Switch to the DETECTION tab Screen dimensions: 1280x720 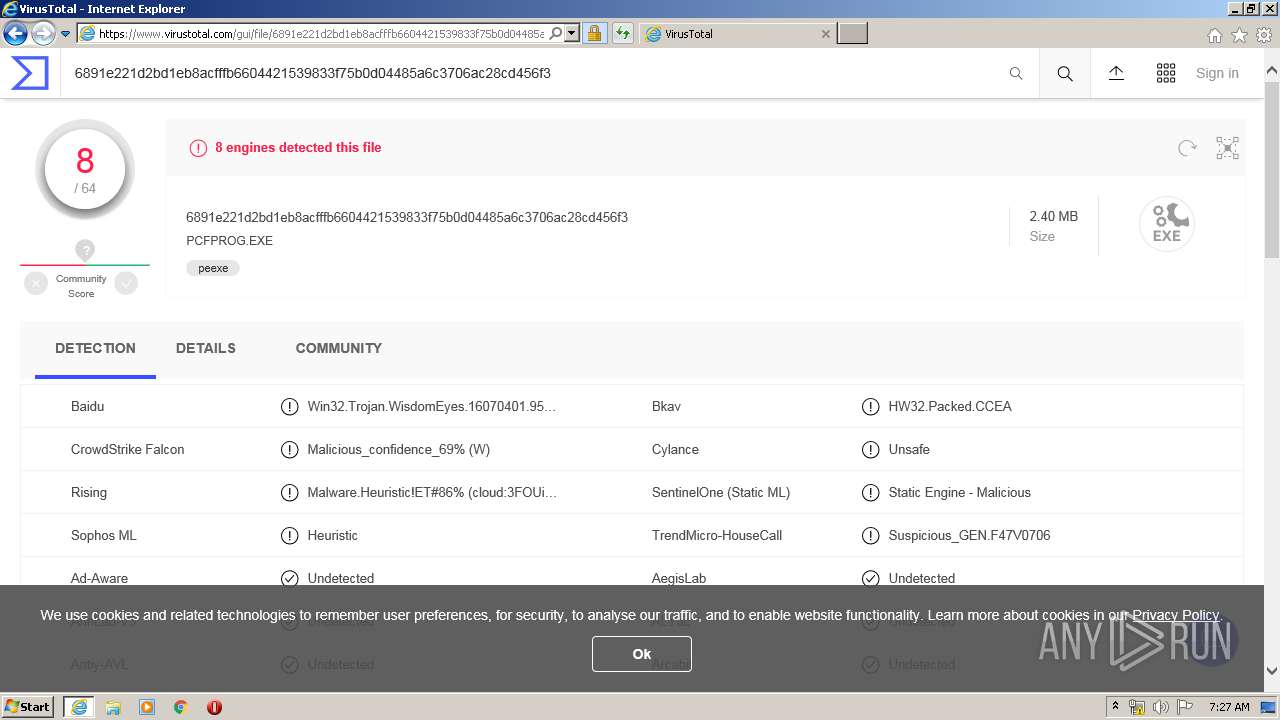pos(95,348)
